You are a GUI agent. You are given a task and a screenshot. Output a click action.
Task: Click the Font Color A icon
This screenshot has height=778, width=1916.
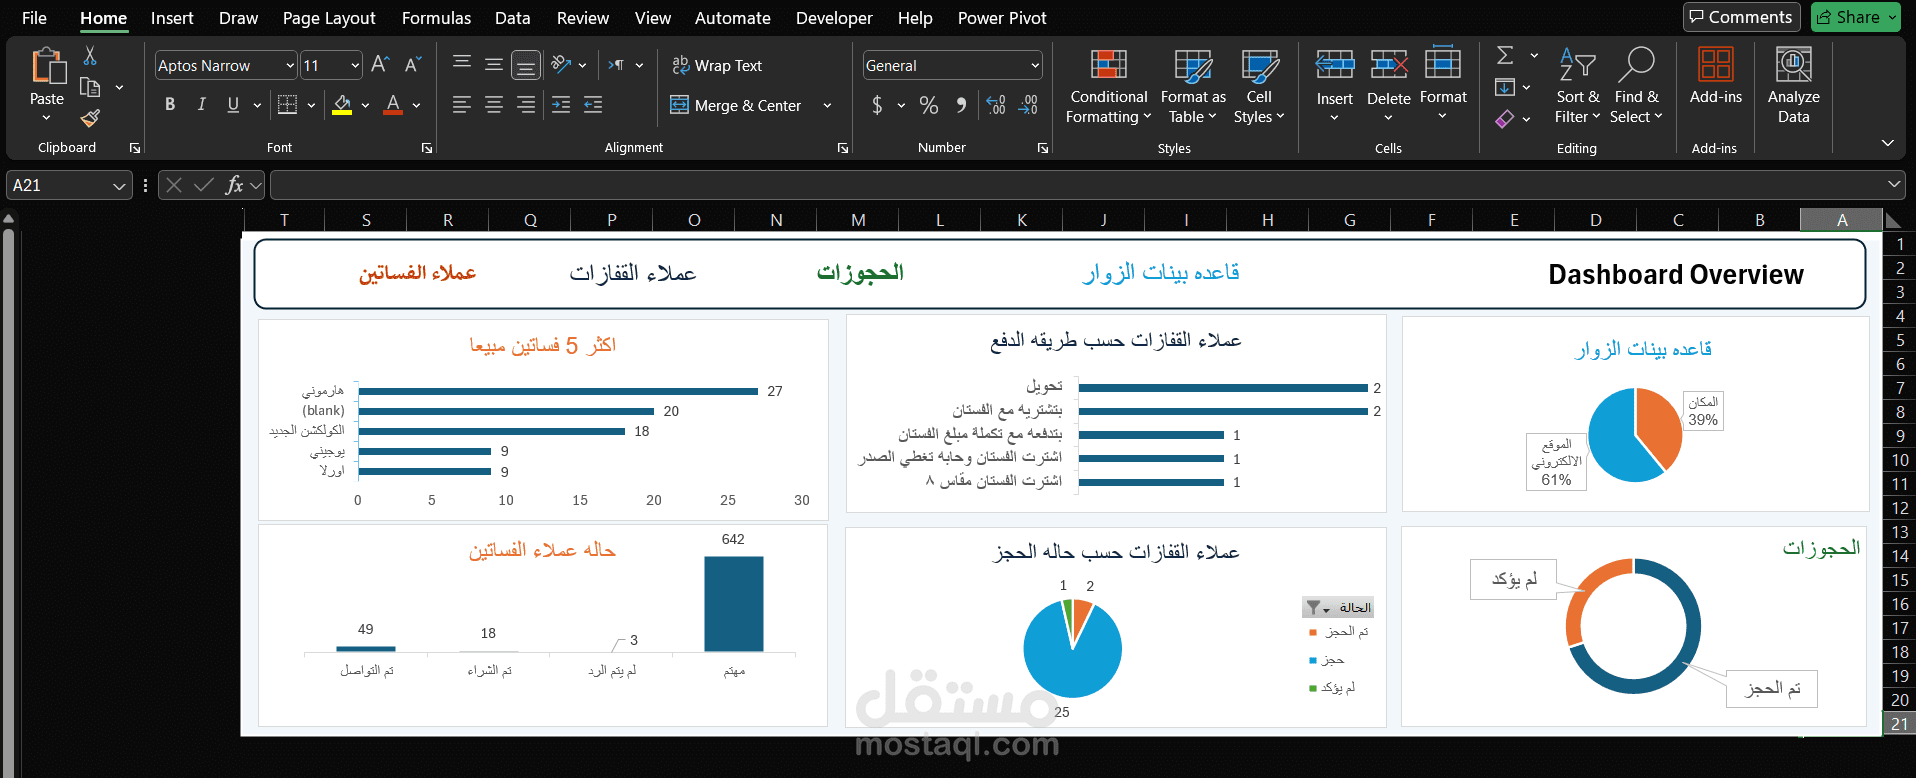393,104
